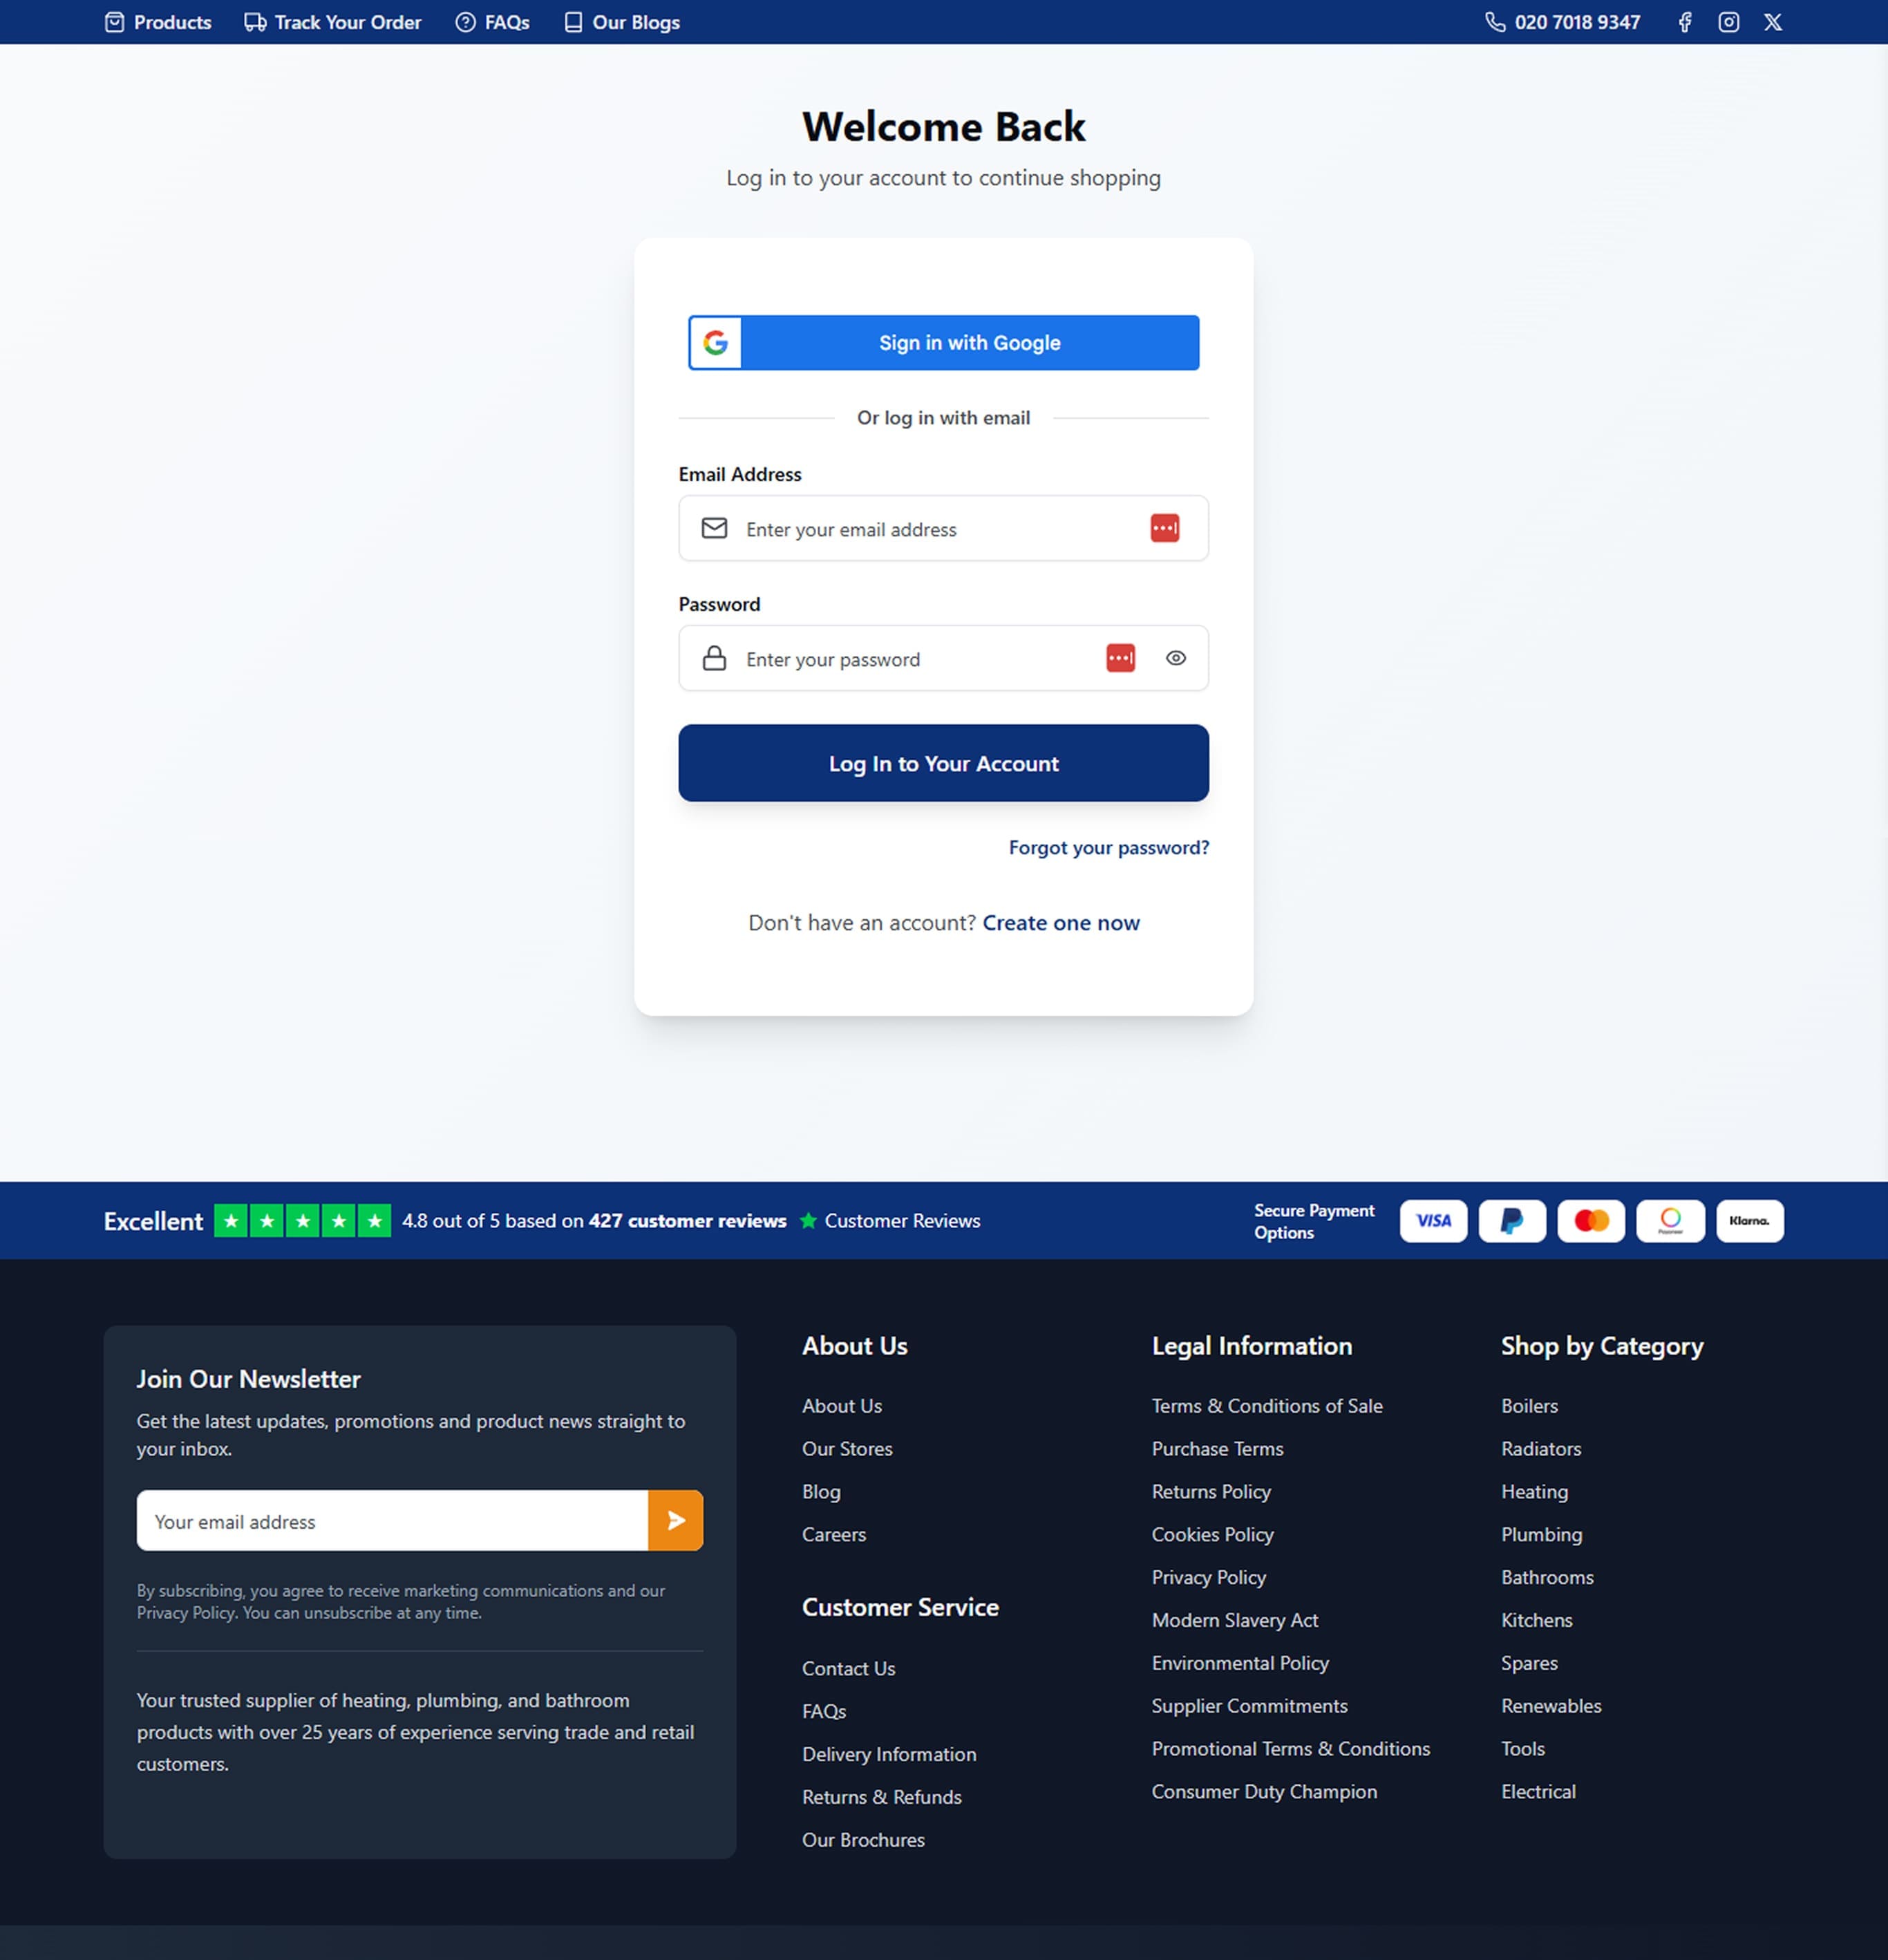Open the Instagram icon link

tap(1729, 22)
